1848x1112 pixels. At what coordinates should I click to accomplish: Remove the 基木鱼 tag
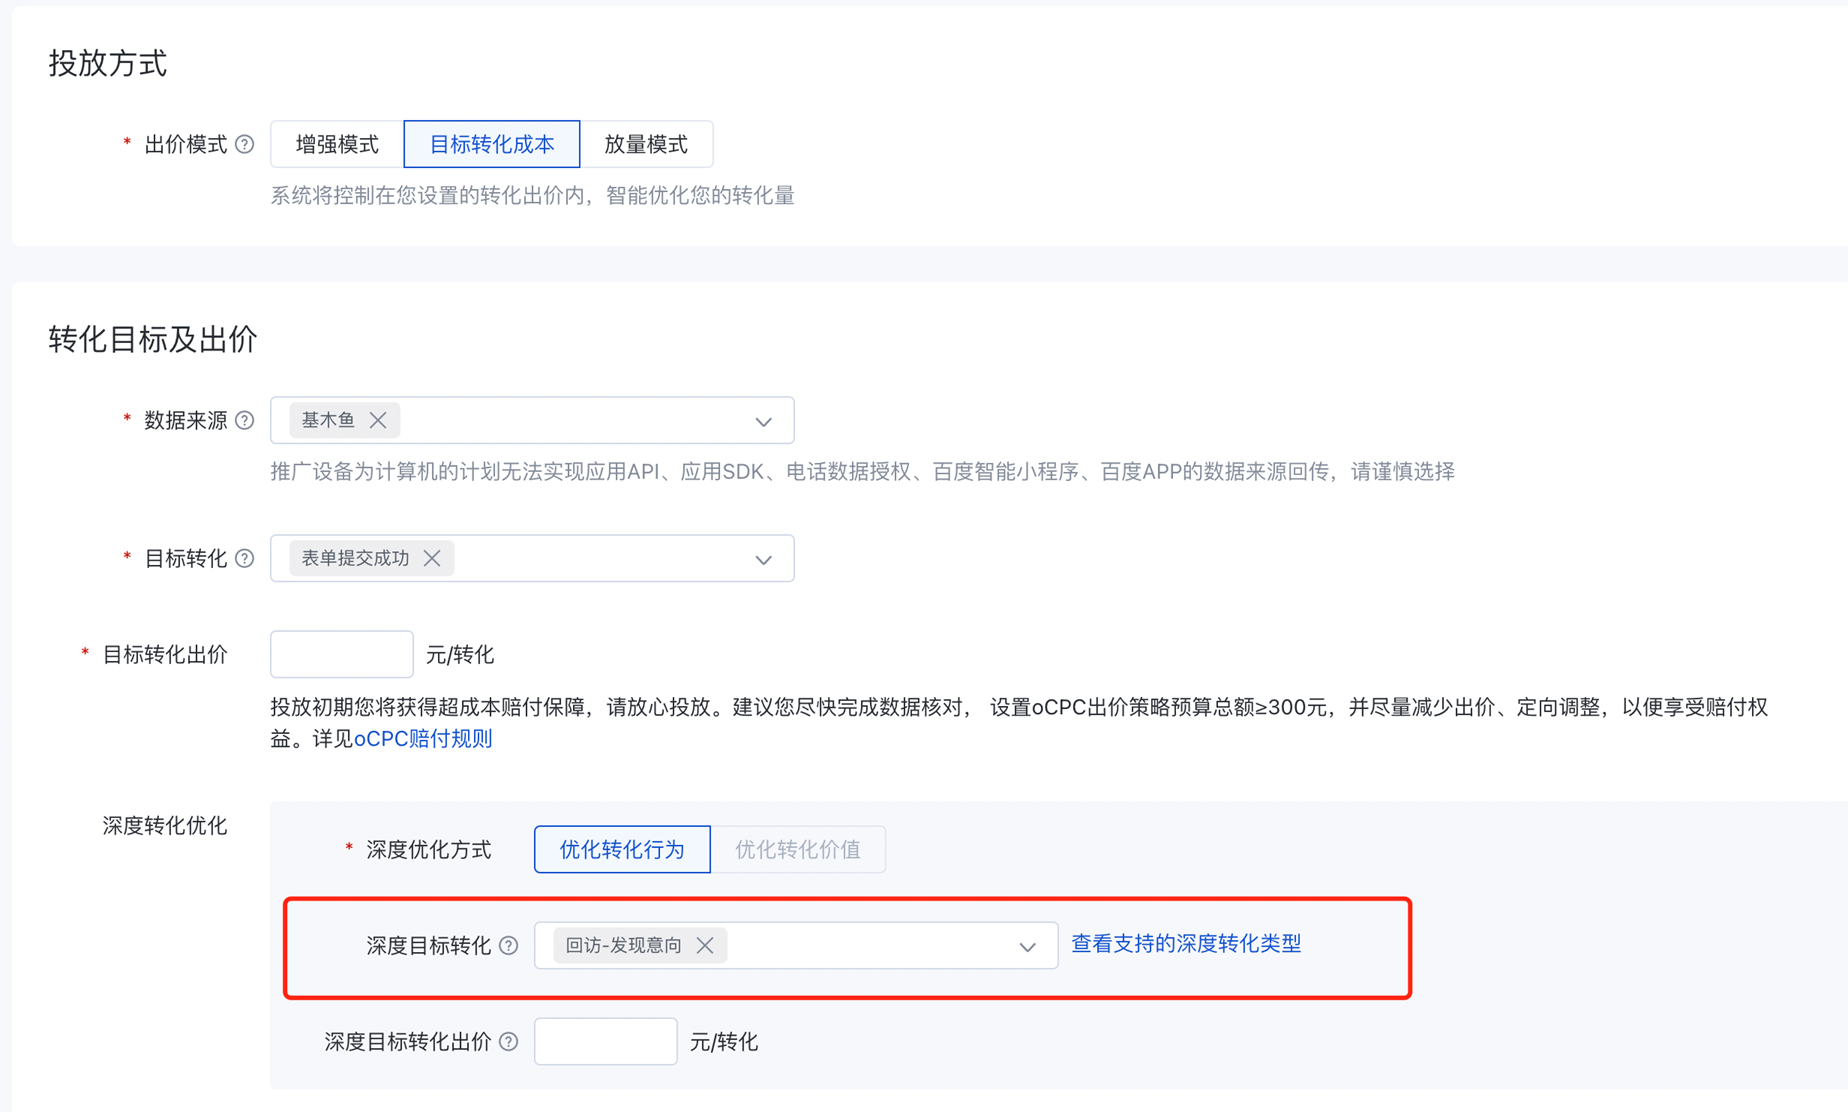378,421
